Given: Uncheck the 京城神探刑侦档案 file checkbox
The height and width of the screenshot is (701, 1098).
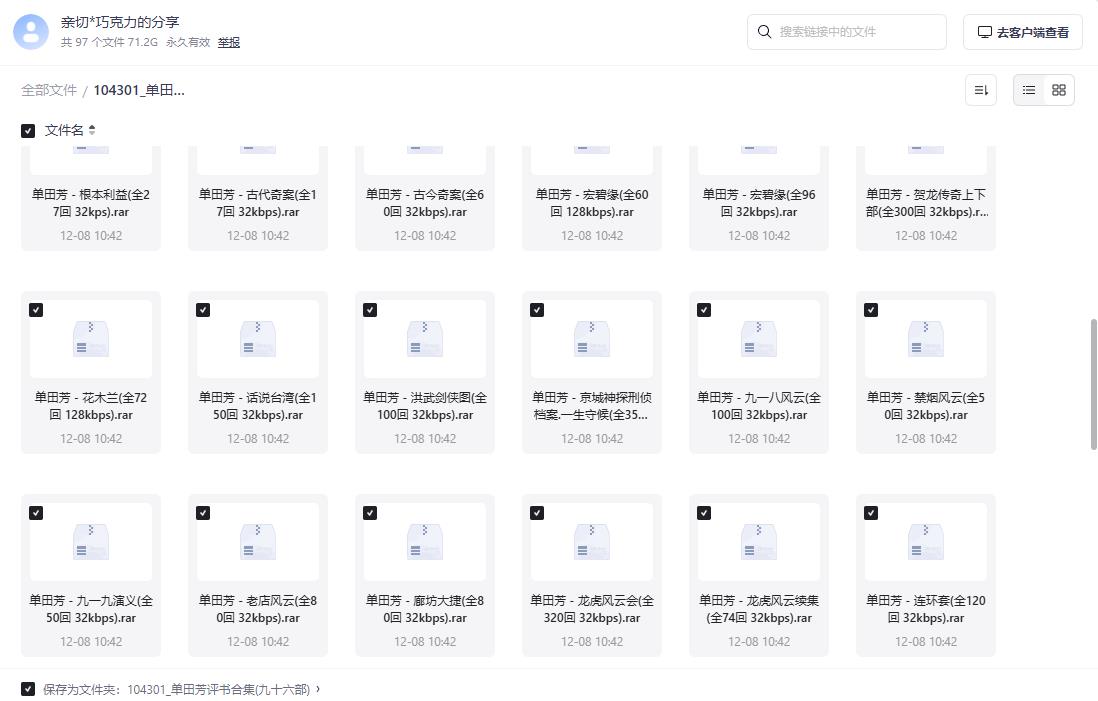Looking at the screenshot, I should point(537,310).
